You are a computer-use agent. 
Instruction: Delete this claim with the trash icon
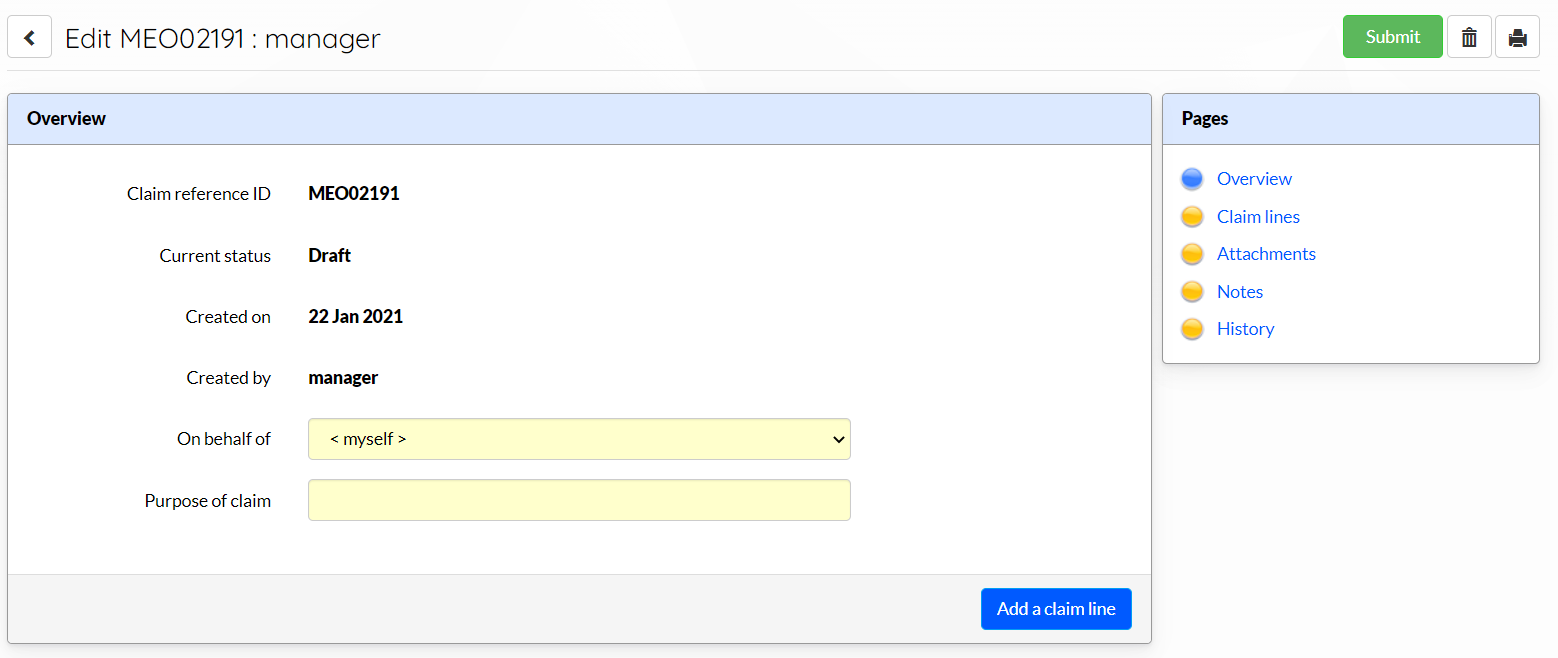[x=1469, y=37]
